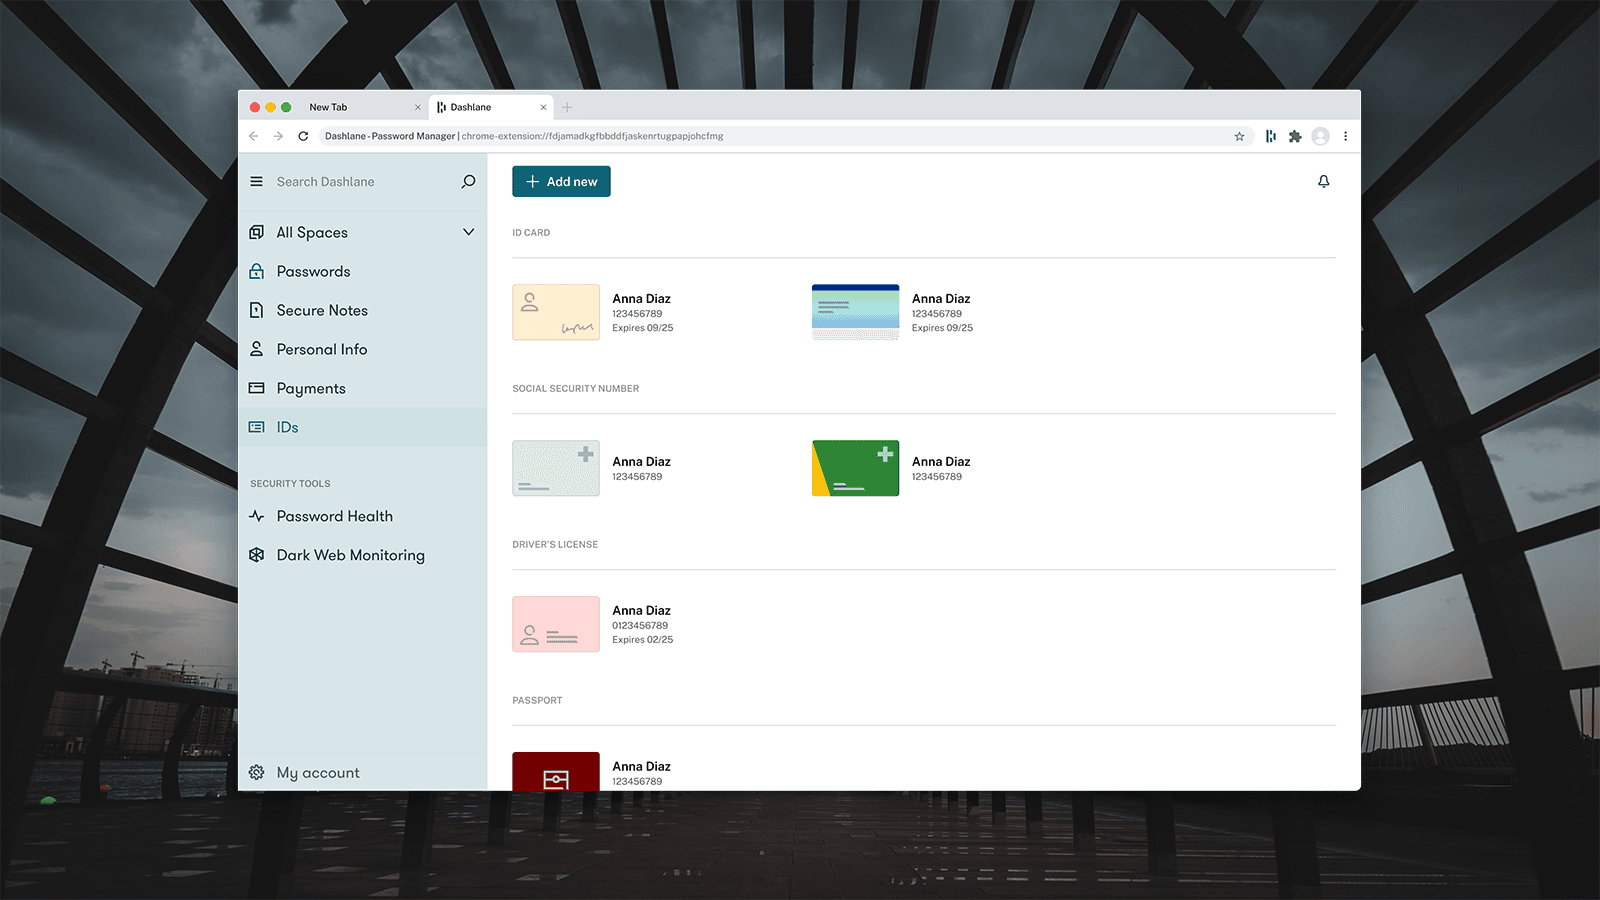Open the beige ID card thumbnail

(556, 312)
